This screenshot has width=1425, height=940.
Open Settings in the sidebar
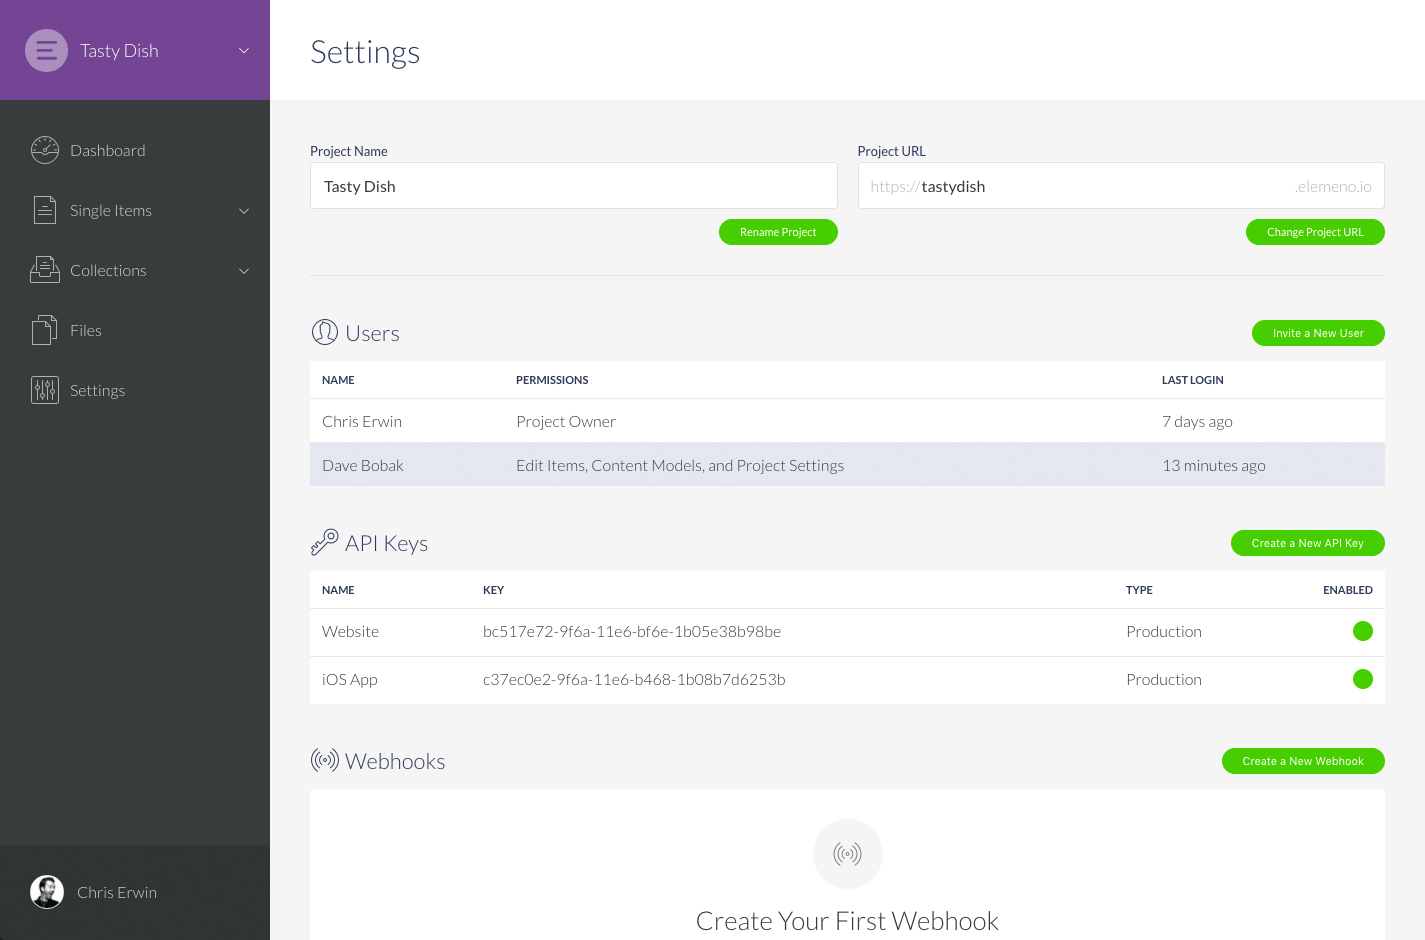click(97, 390)
